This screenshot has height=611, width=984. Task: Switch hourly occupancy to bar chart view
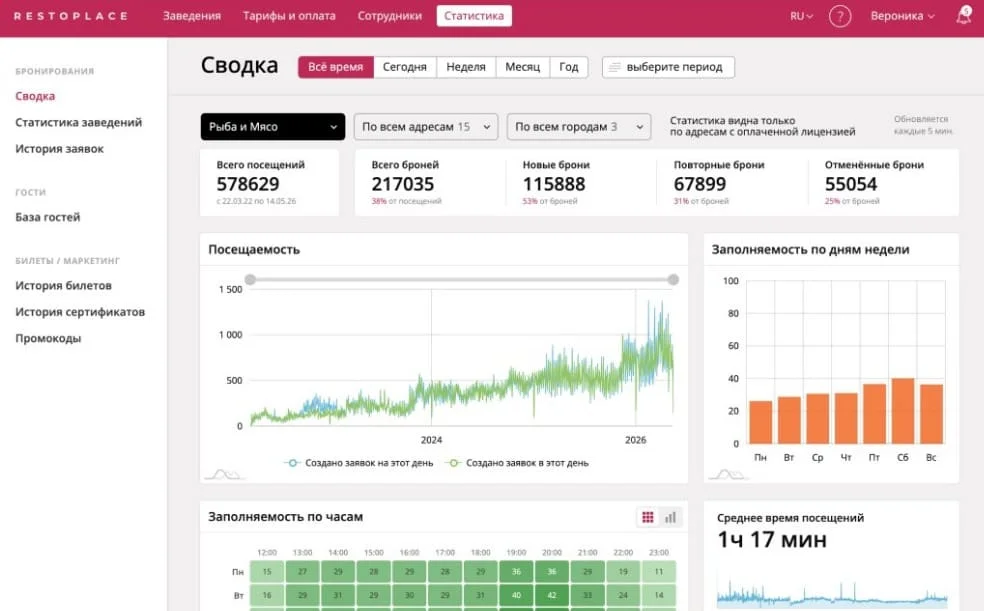click(x=670, y=517)
